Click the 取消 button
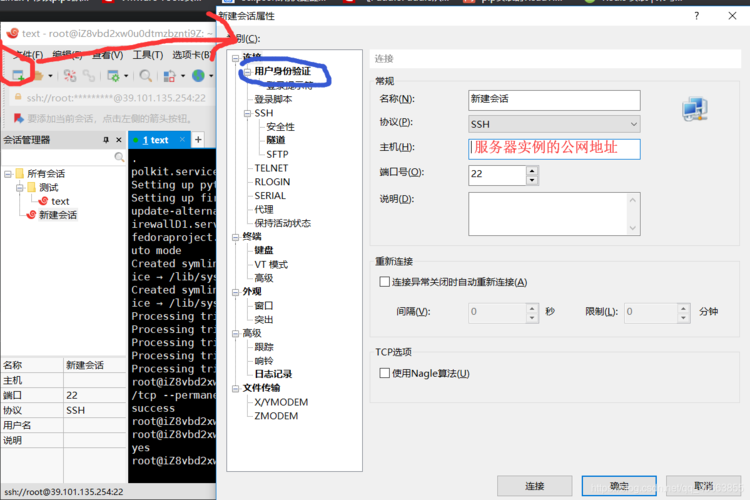750x500 pixels. click(704, 486)
